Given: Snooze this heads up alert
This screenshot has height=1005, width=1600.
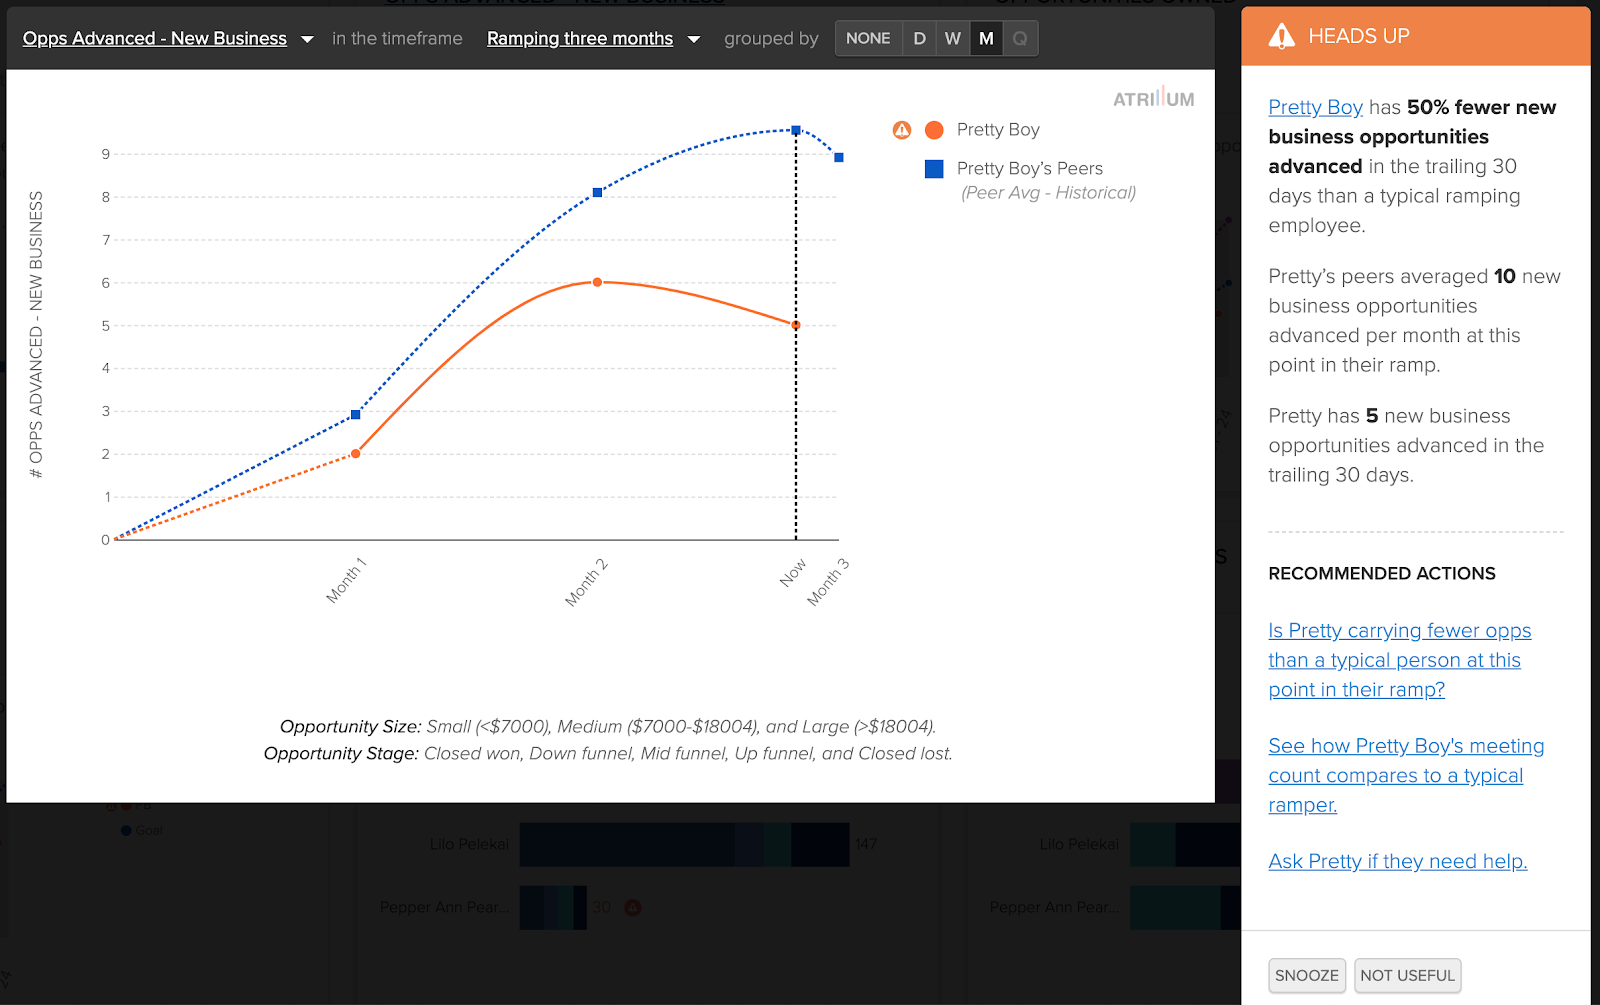Looking at the screenshot, I should [1307, 975].
